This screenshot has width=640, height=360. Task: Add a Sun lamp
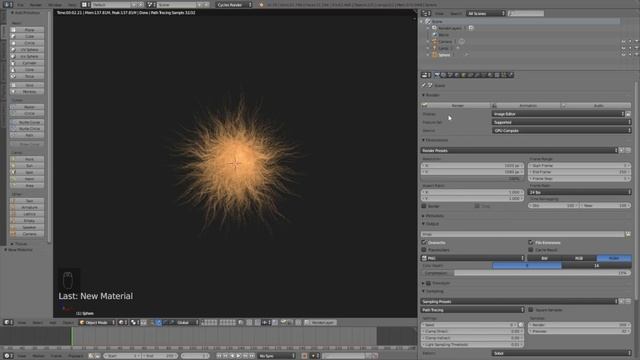[x=27, y=166]
